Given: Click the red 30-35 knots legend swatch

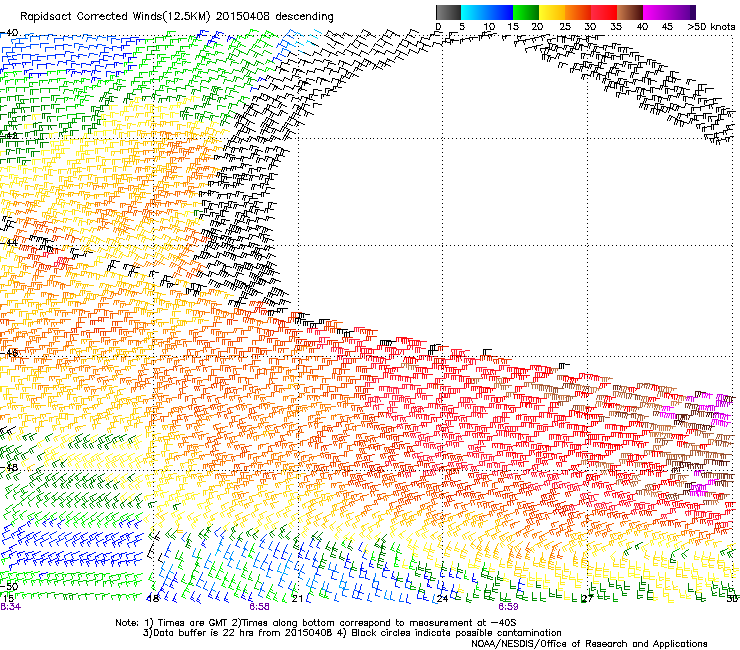Looking at the screenshot, I should click(604, 12).
